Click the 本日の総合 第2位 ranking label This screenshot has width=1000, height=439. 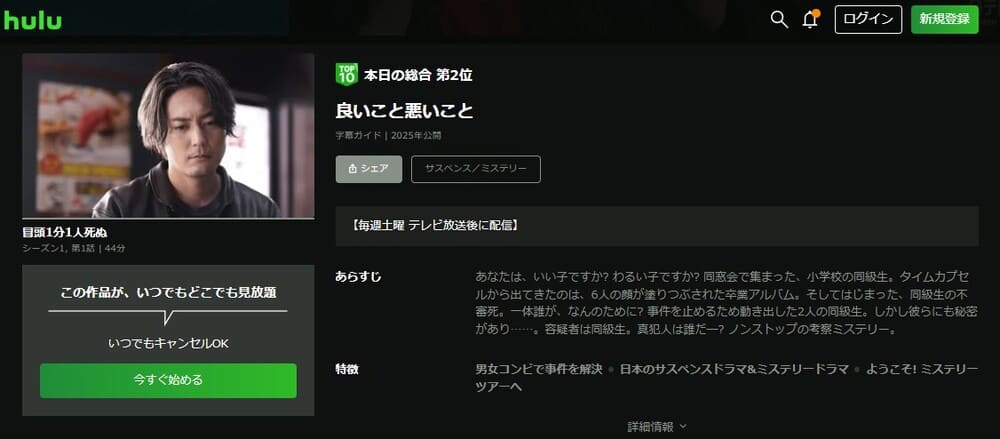(x=418, y=75)
